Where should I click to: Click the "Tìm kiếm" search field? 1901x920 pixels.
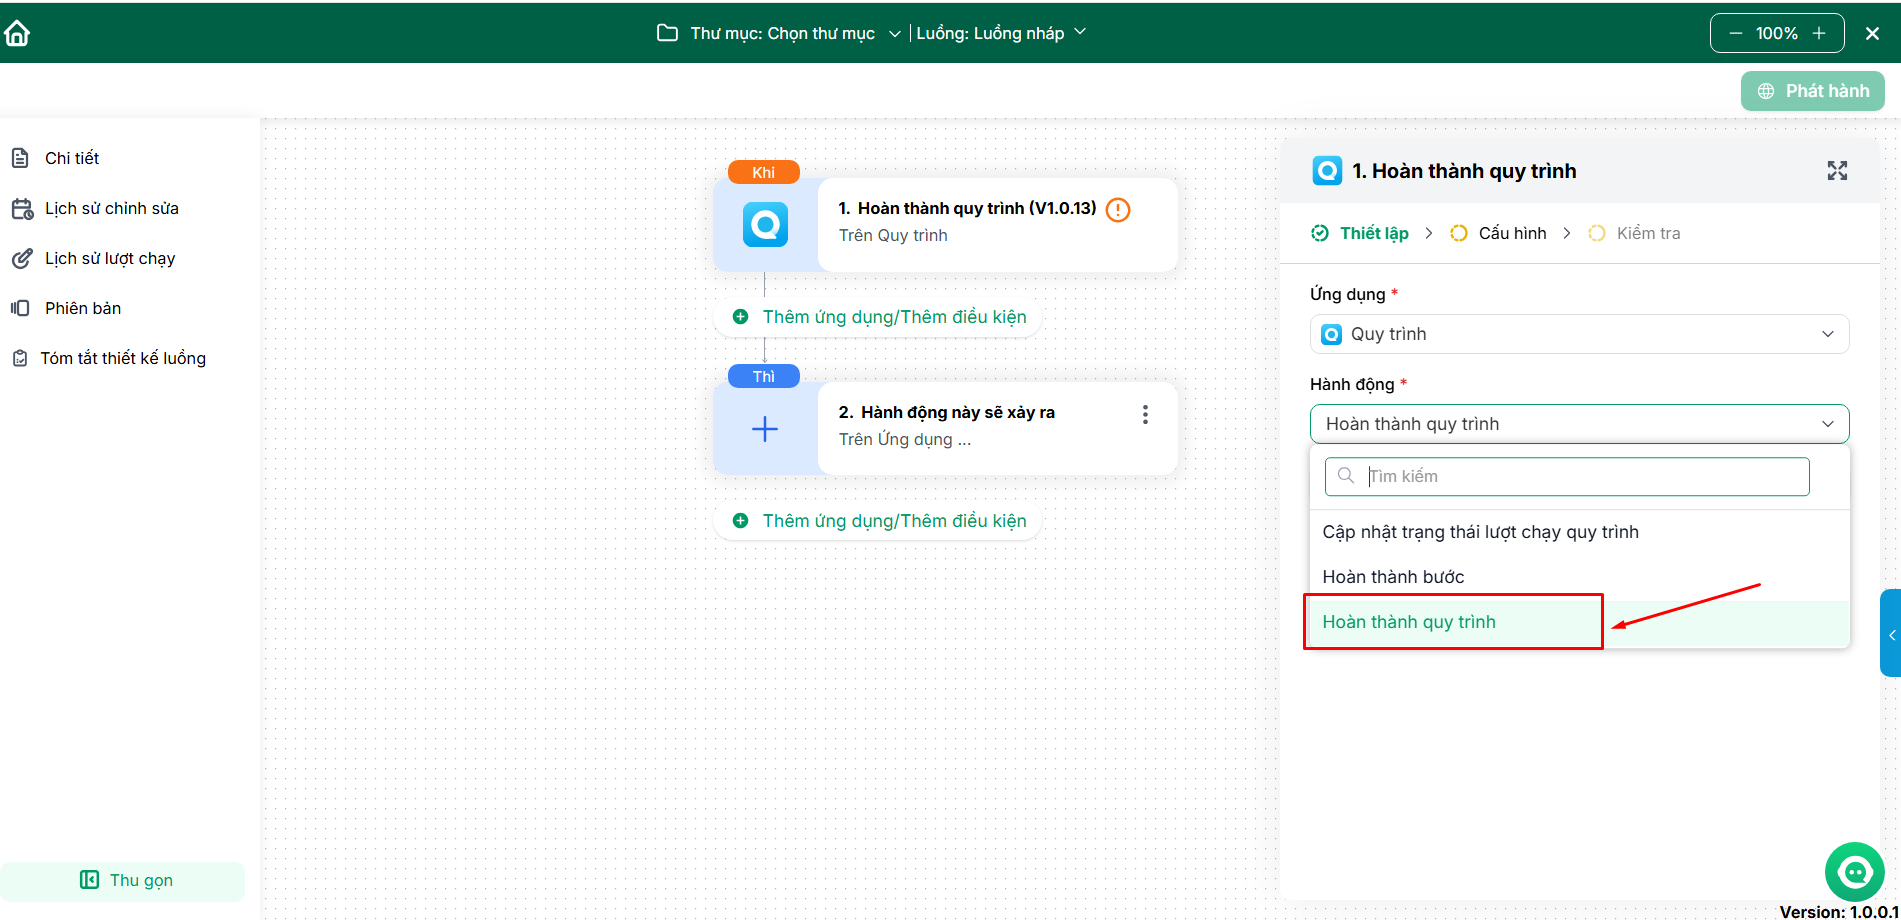pyautogui.click(x=1567, y=476)
